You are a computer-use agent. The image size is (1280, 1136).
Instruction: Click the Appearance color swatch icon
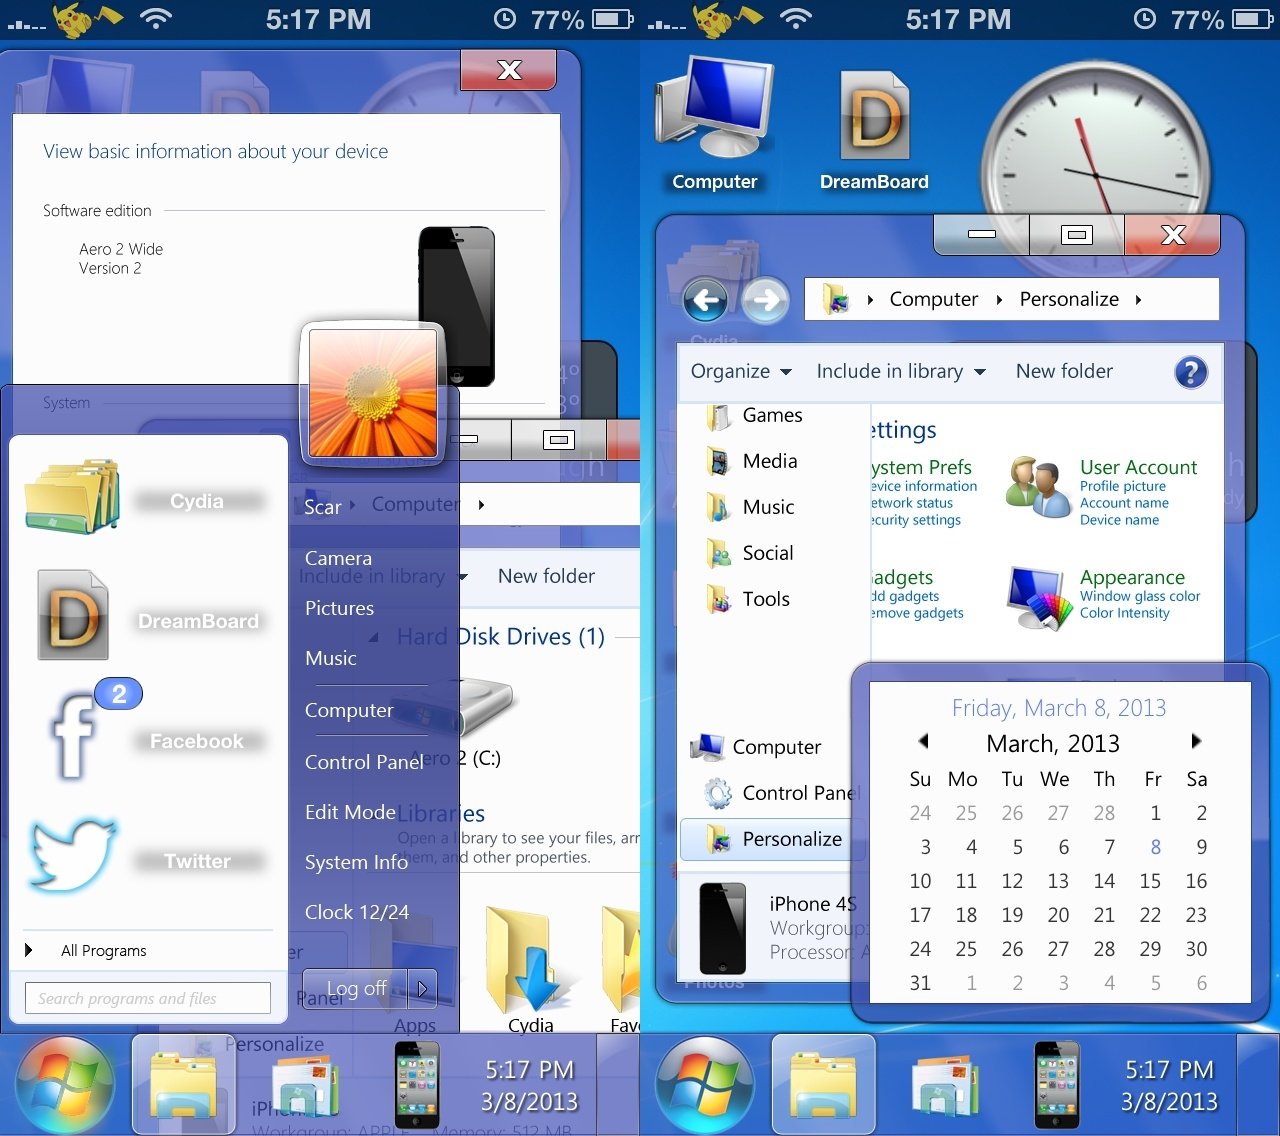pyautogui.click(x=1034, y=597)
